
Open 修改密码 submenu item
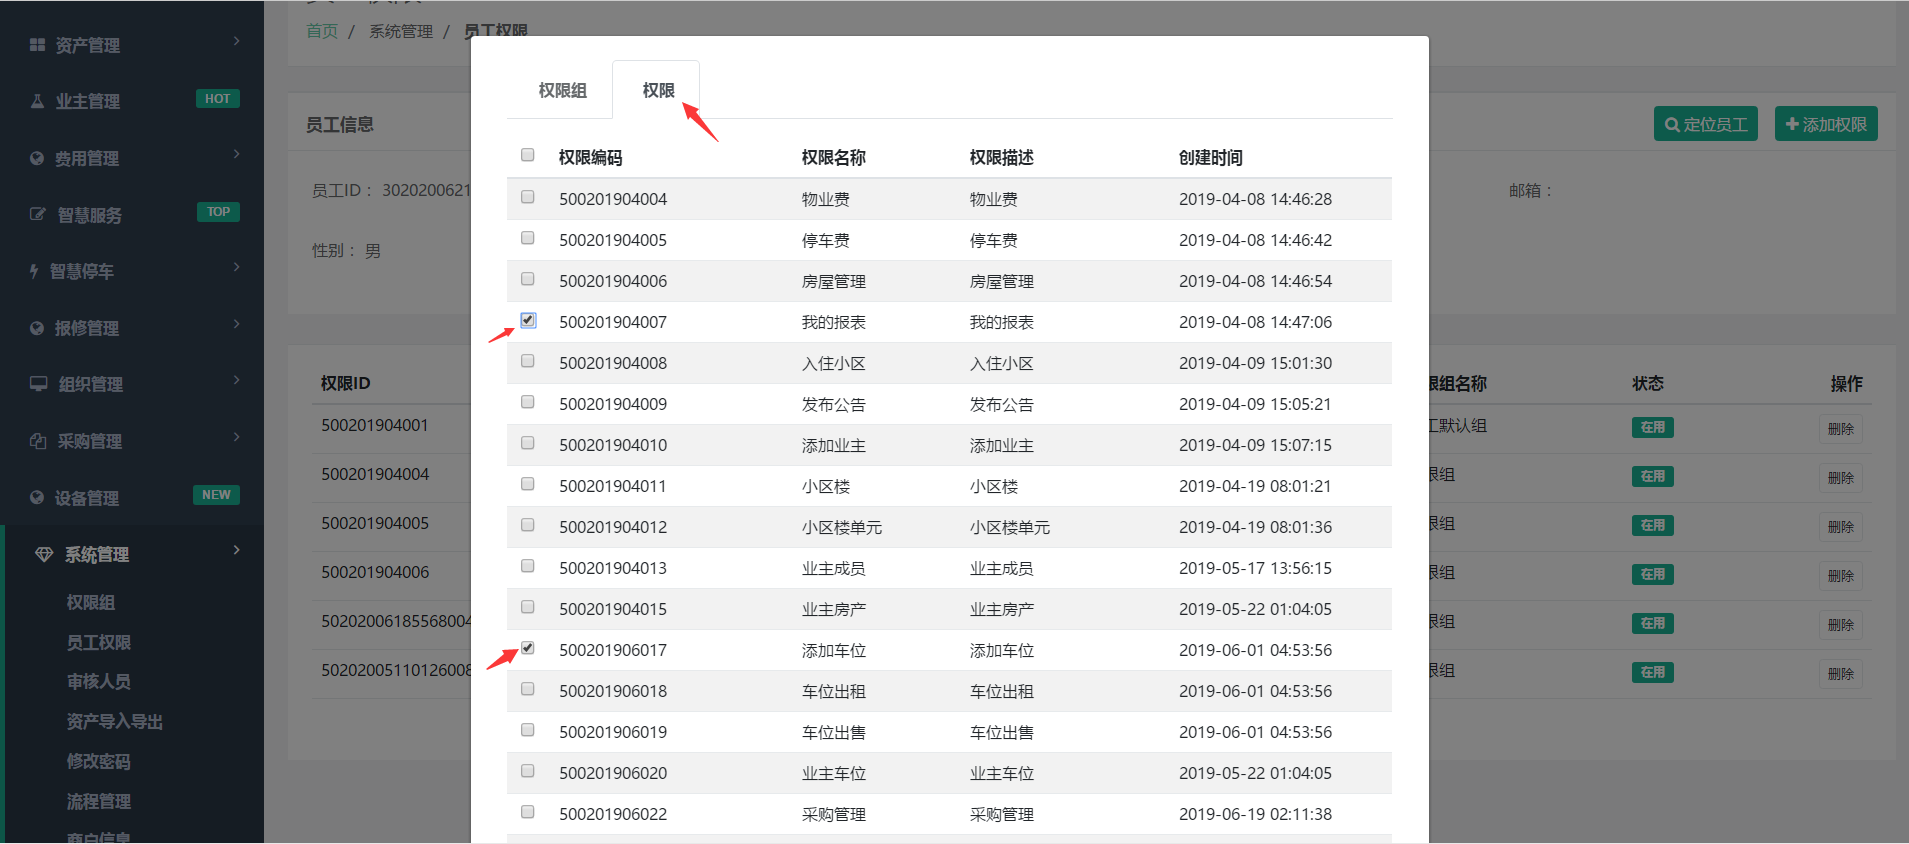pos(99,761)
